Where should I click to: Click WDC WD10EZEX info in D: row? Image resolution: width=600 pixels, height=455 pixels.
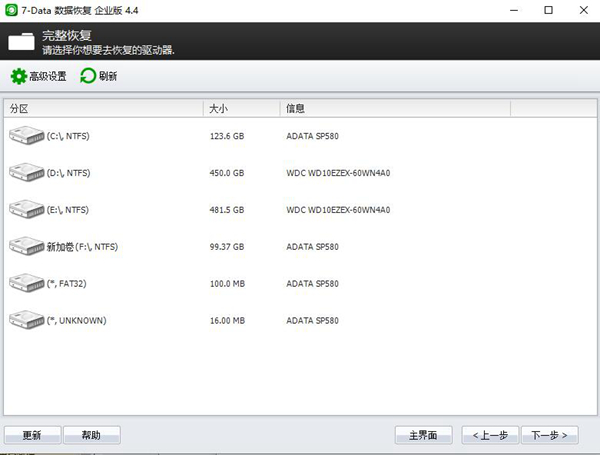(x=338, y=173)
